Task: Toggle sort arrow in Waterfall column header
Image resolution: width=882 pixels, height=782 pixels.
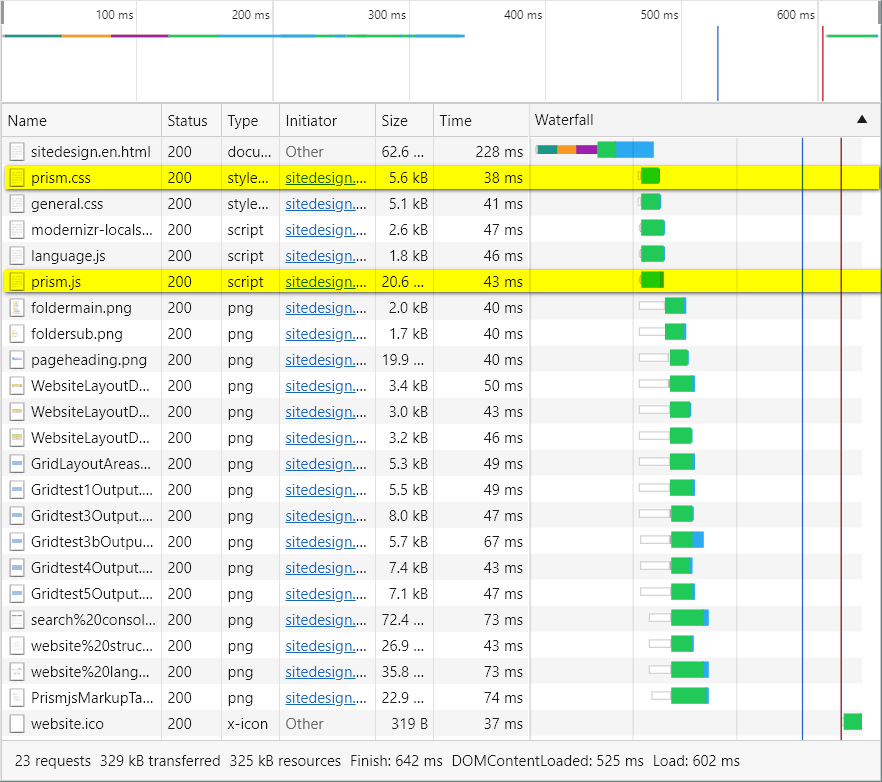Action: [862, 120]
